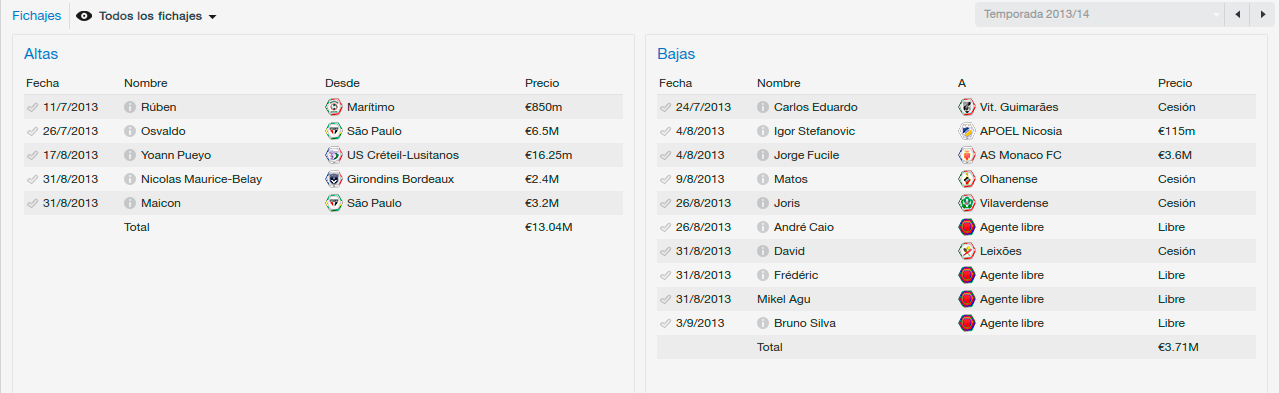This screenshot has height=393, width=1280.
Task: Open the Todos los fichajes dropdown
Action: (x=147, y=16)
